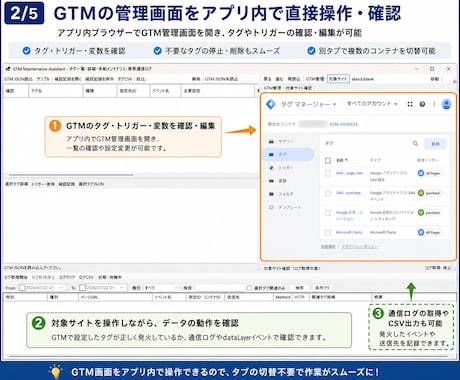This screenshot has height=380, width=460.
Task: Toggle the select-all checkbox in tag table header
Action: coord(328,160)
